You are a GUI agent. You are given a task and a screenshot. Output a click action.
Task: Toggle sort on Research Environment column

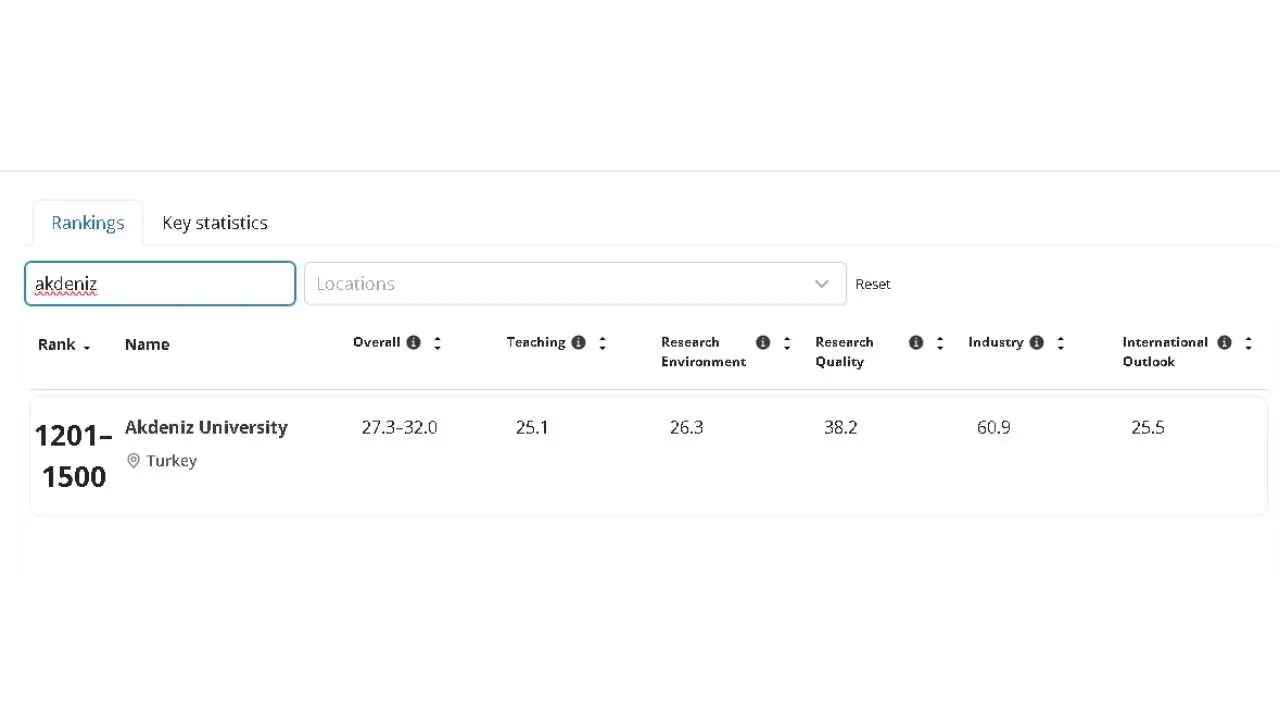pyautogui.click(x=787, y=343)
